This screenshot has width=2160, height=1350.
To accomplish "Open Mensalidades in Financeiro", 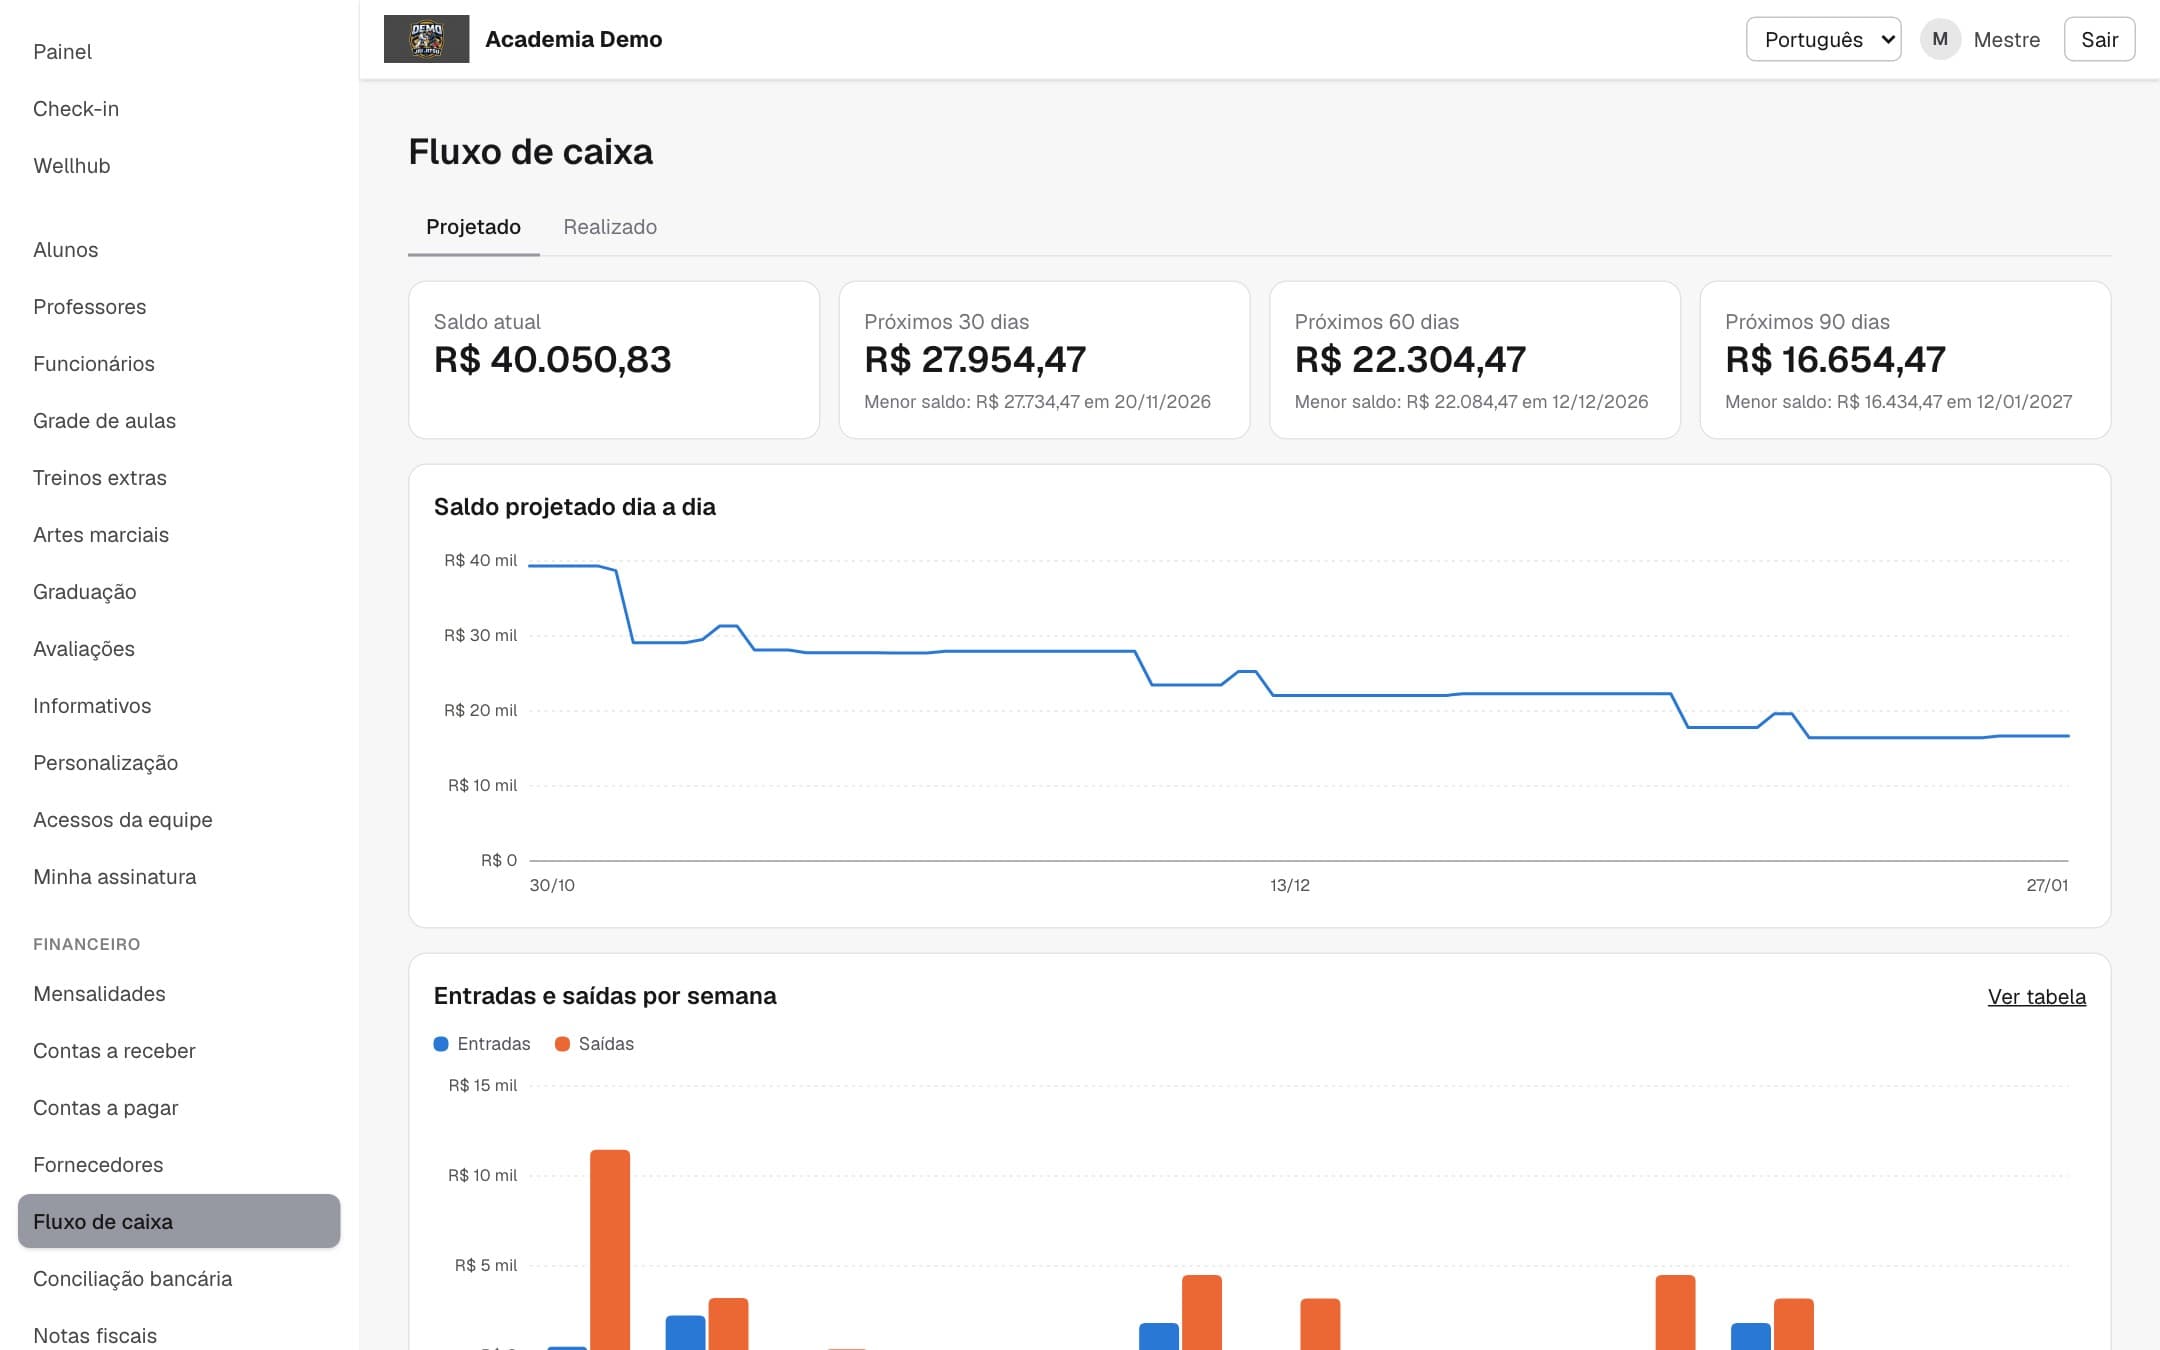I will click(179, 994).
